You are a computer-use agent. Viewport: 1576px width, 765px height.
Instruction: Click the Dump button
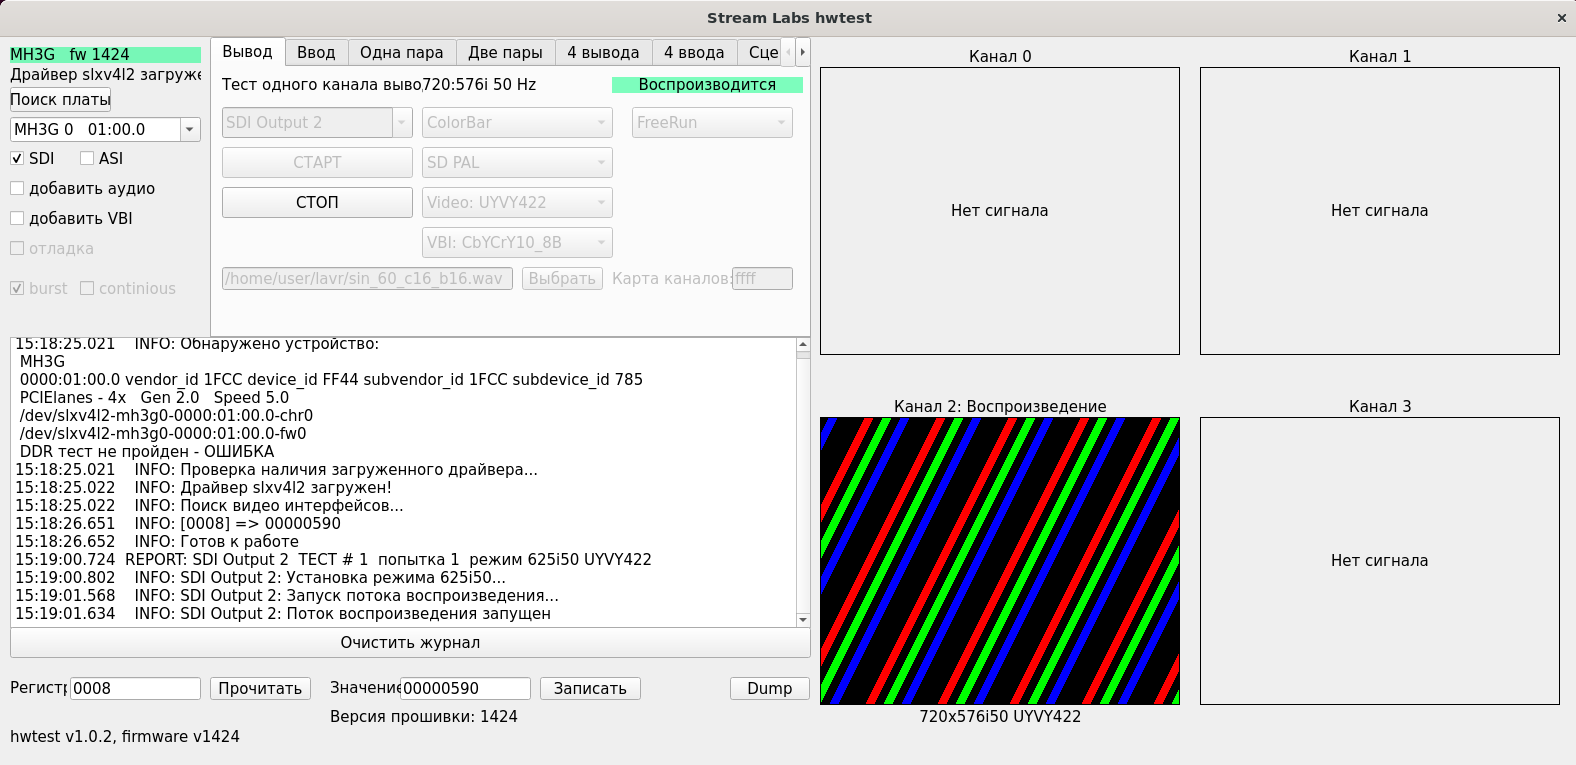[x=770, y=688]
